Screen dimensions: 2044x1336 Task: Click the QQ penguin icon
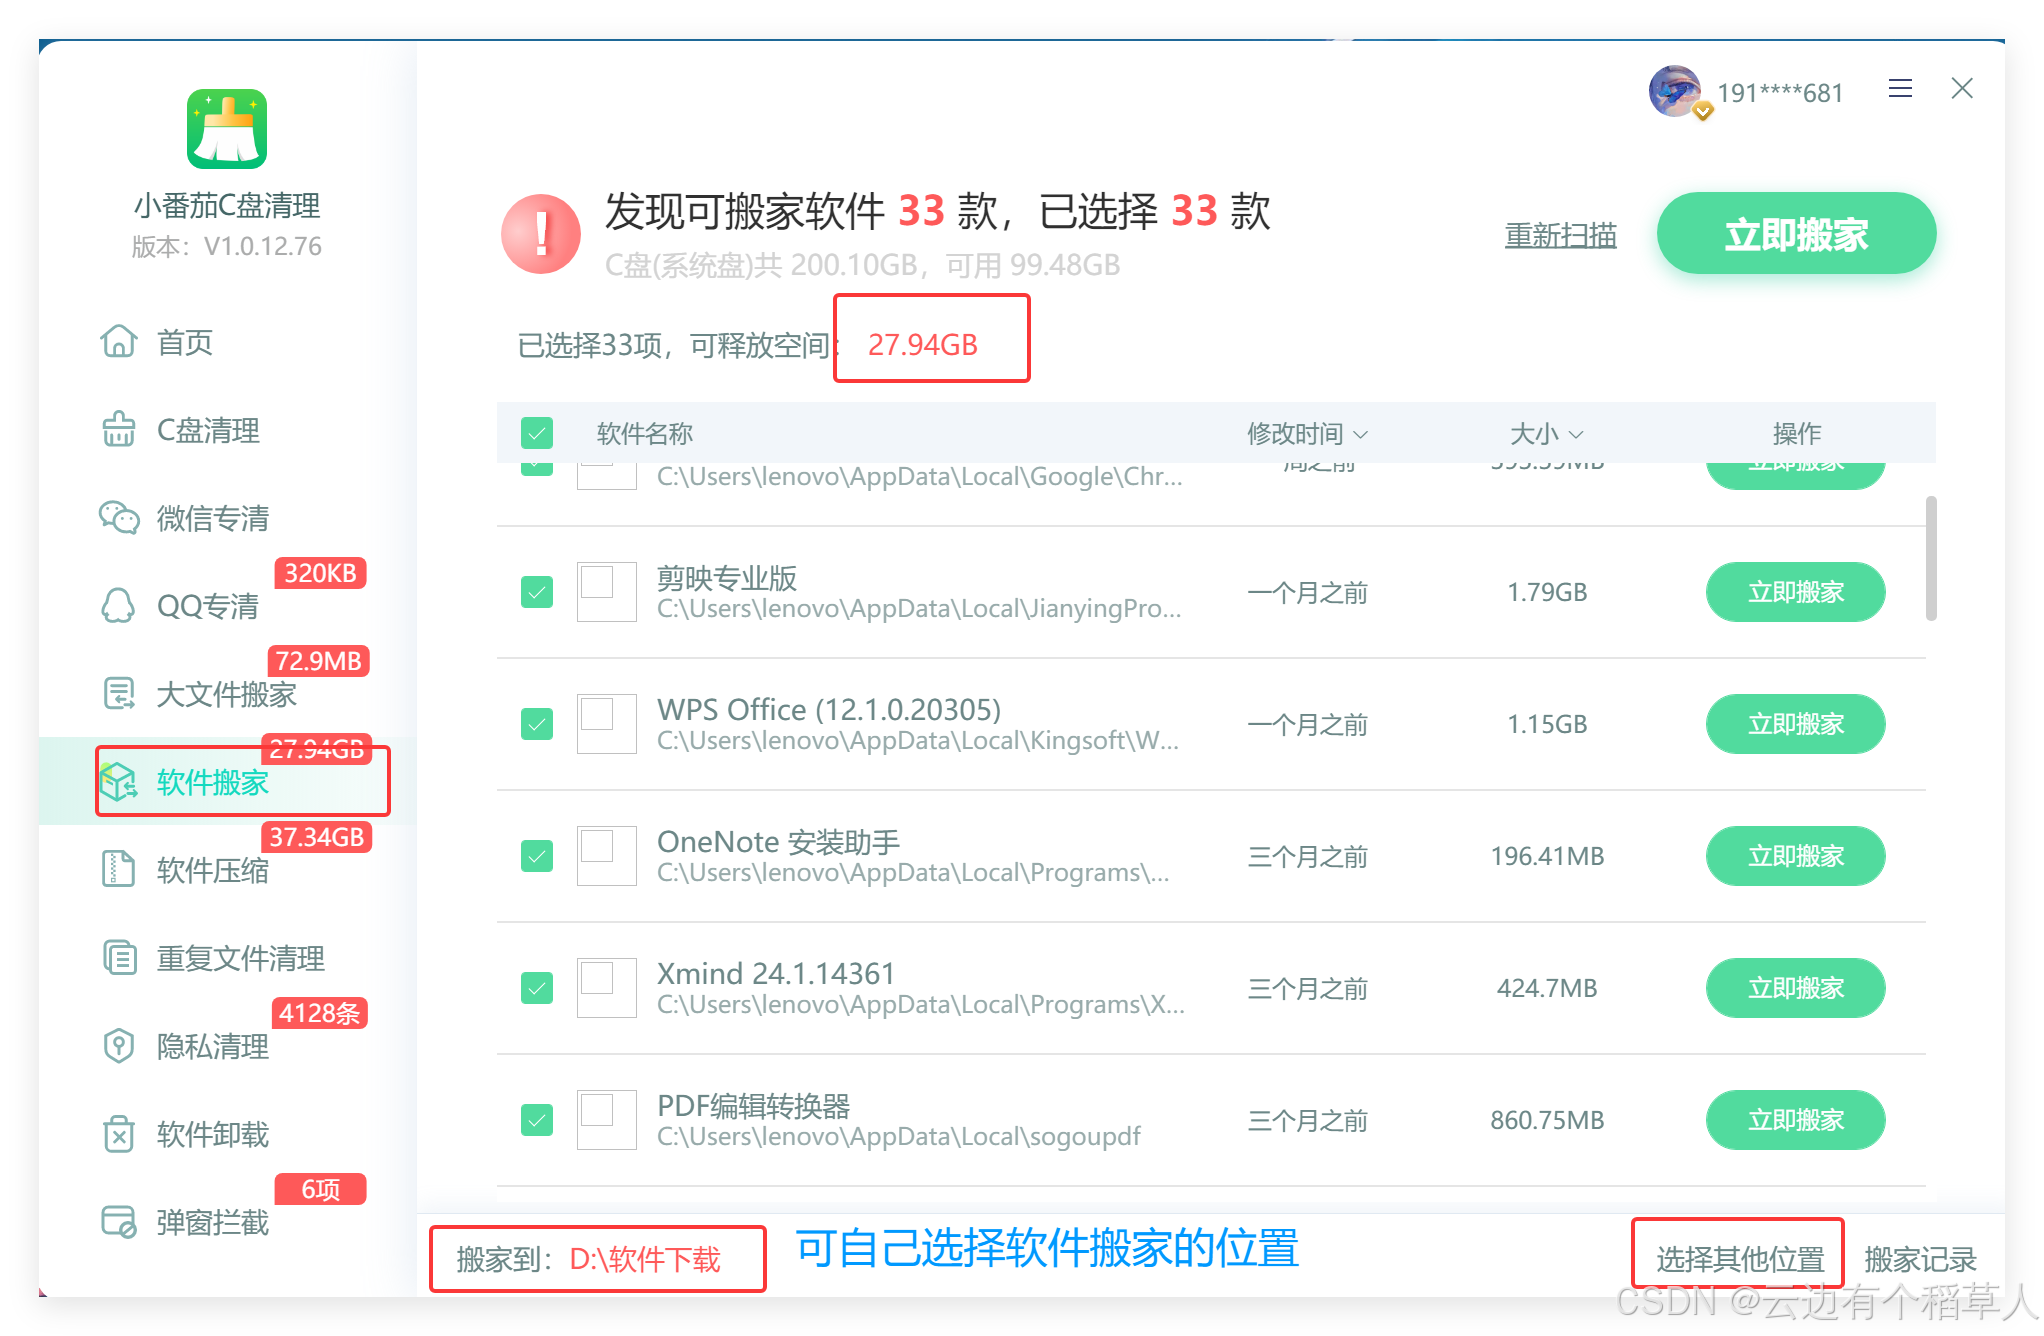click(x=118, y=606)
